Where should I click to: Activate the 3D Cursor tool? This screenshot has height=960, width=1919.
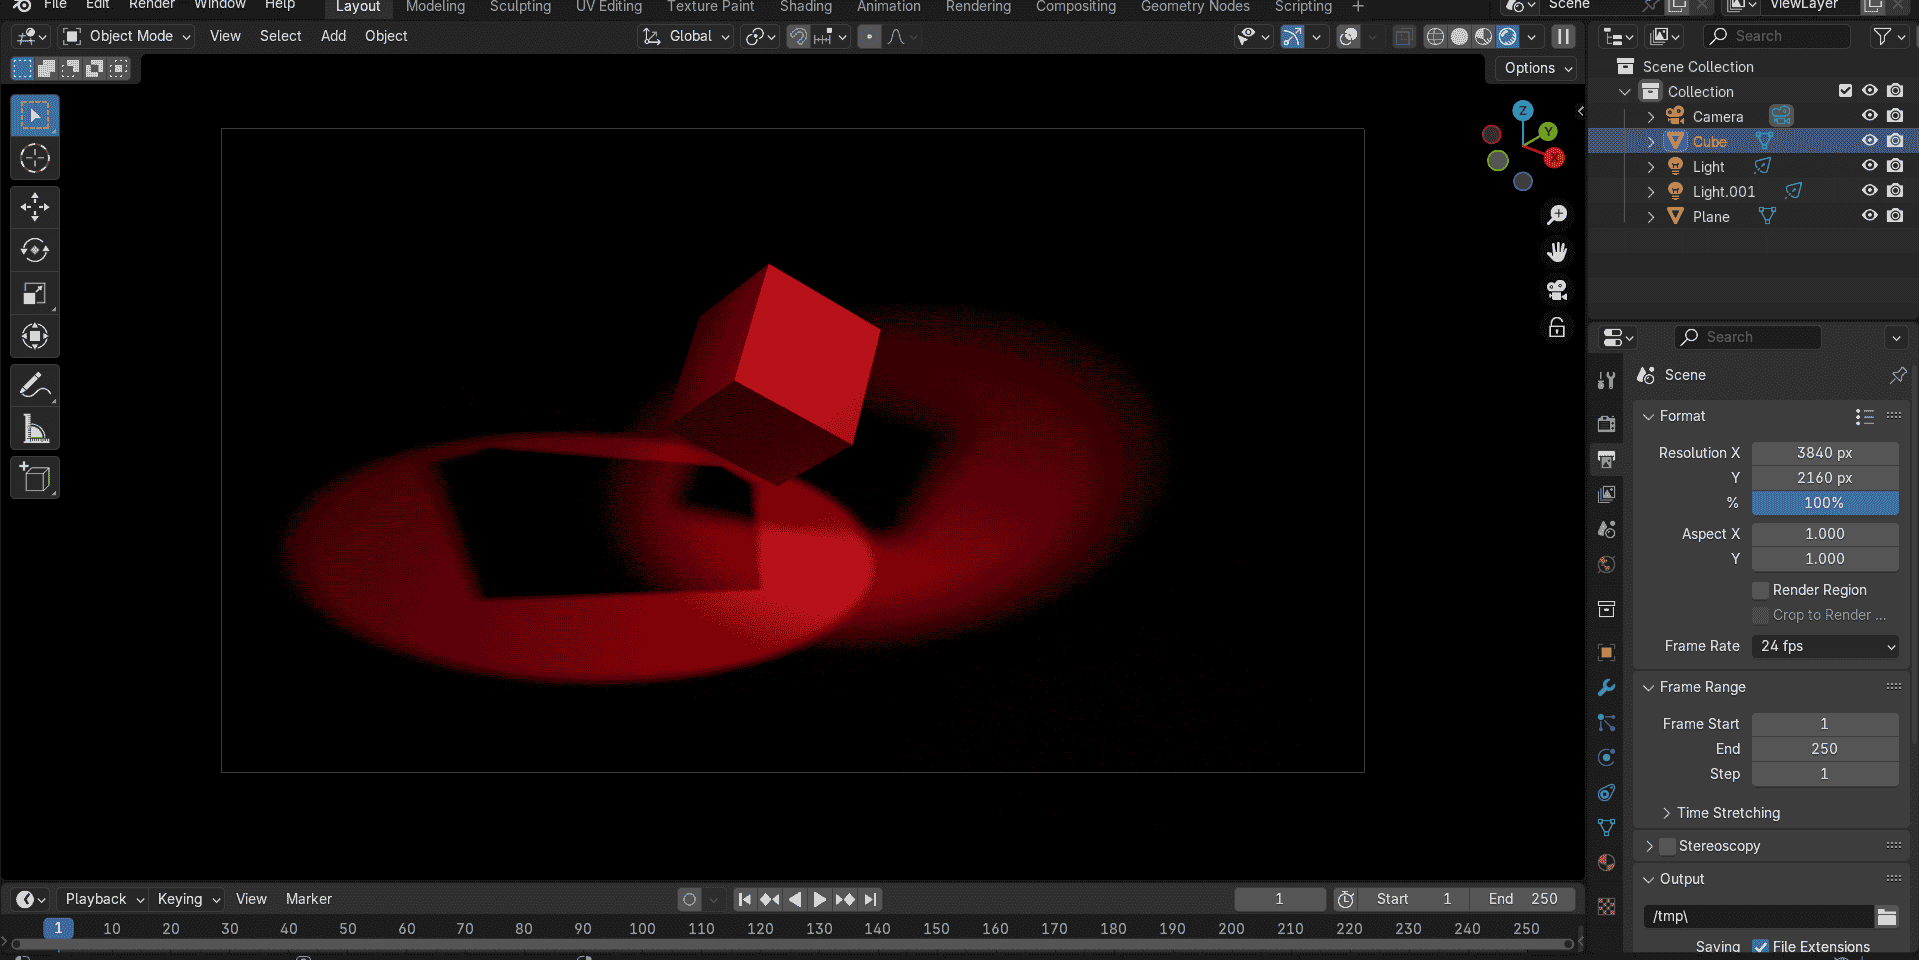(35, 159)
